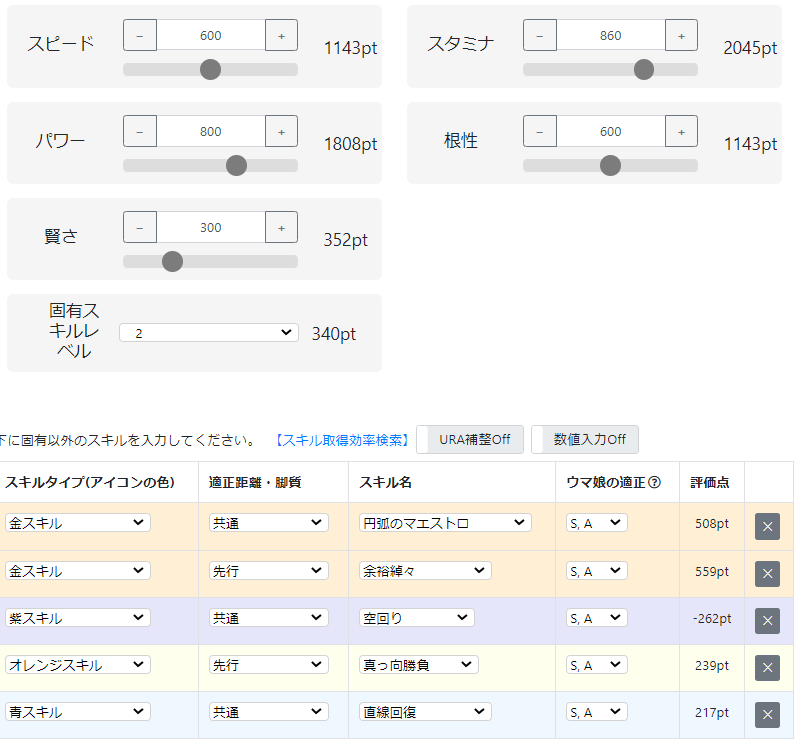Click the スタミナ slider handle
Viewport: 794px width, 741px height.
[644, 69]
